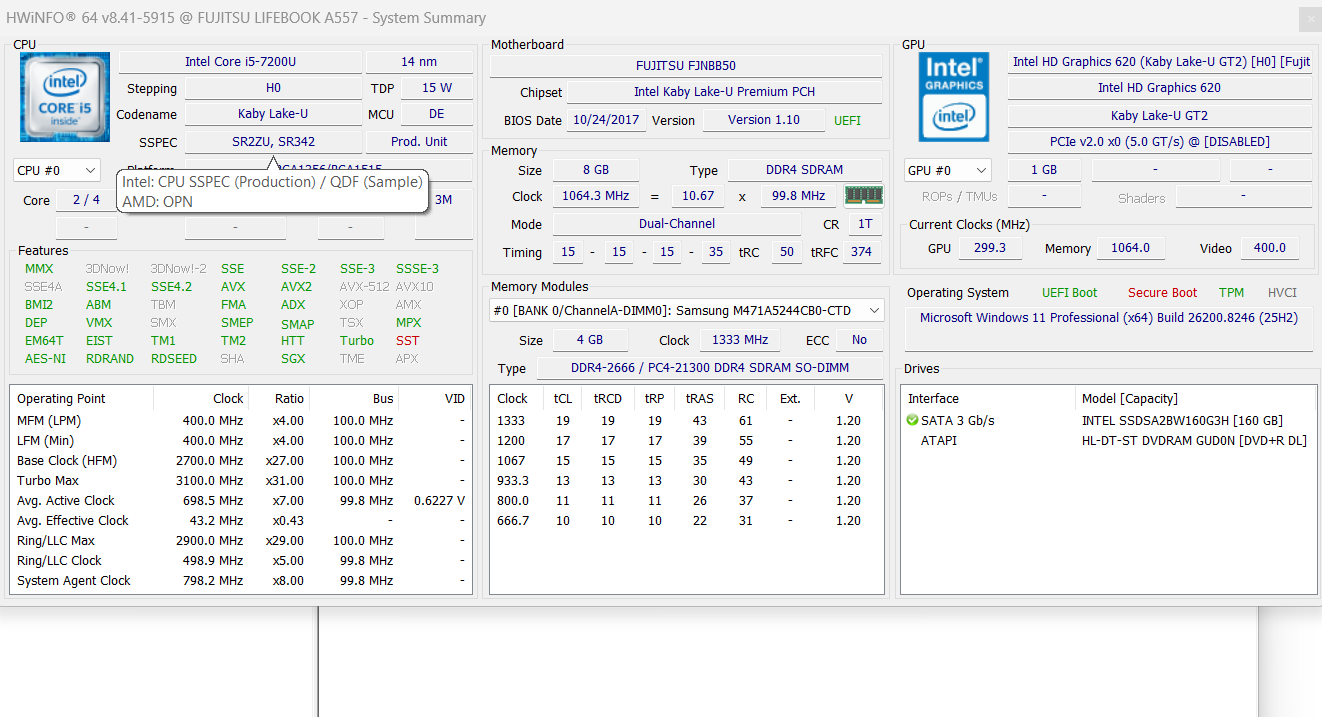Click the TPM label

[1231, 293]
